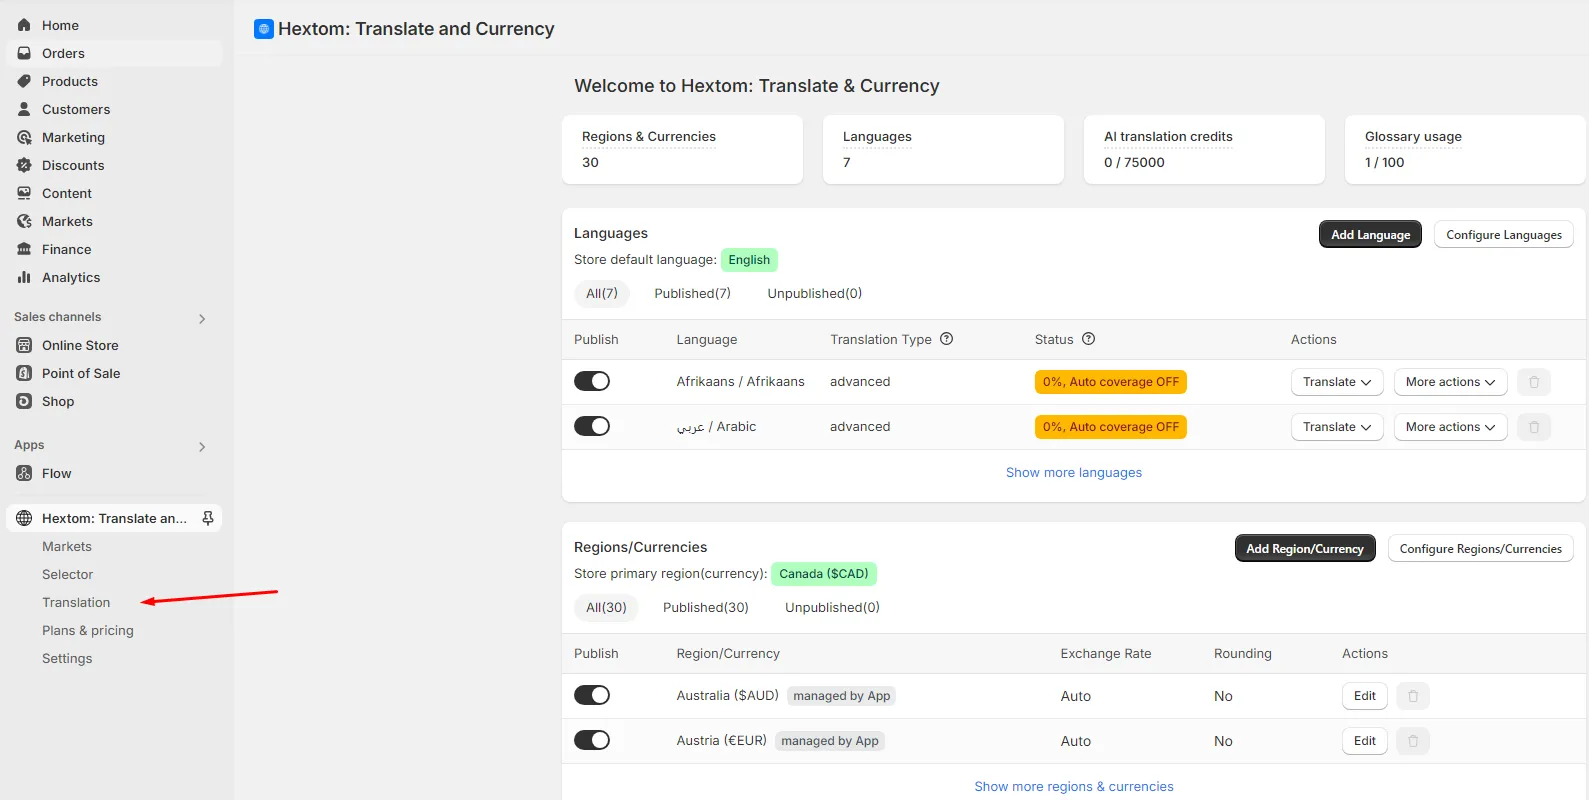Image resolution: width=1589 pixels, height=800 pixels.
Task: Click the Marketing target icon
Action: point(24,137)
